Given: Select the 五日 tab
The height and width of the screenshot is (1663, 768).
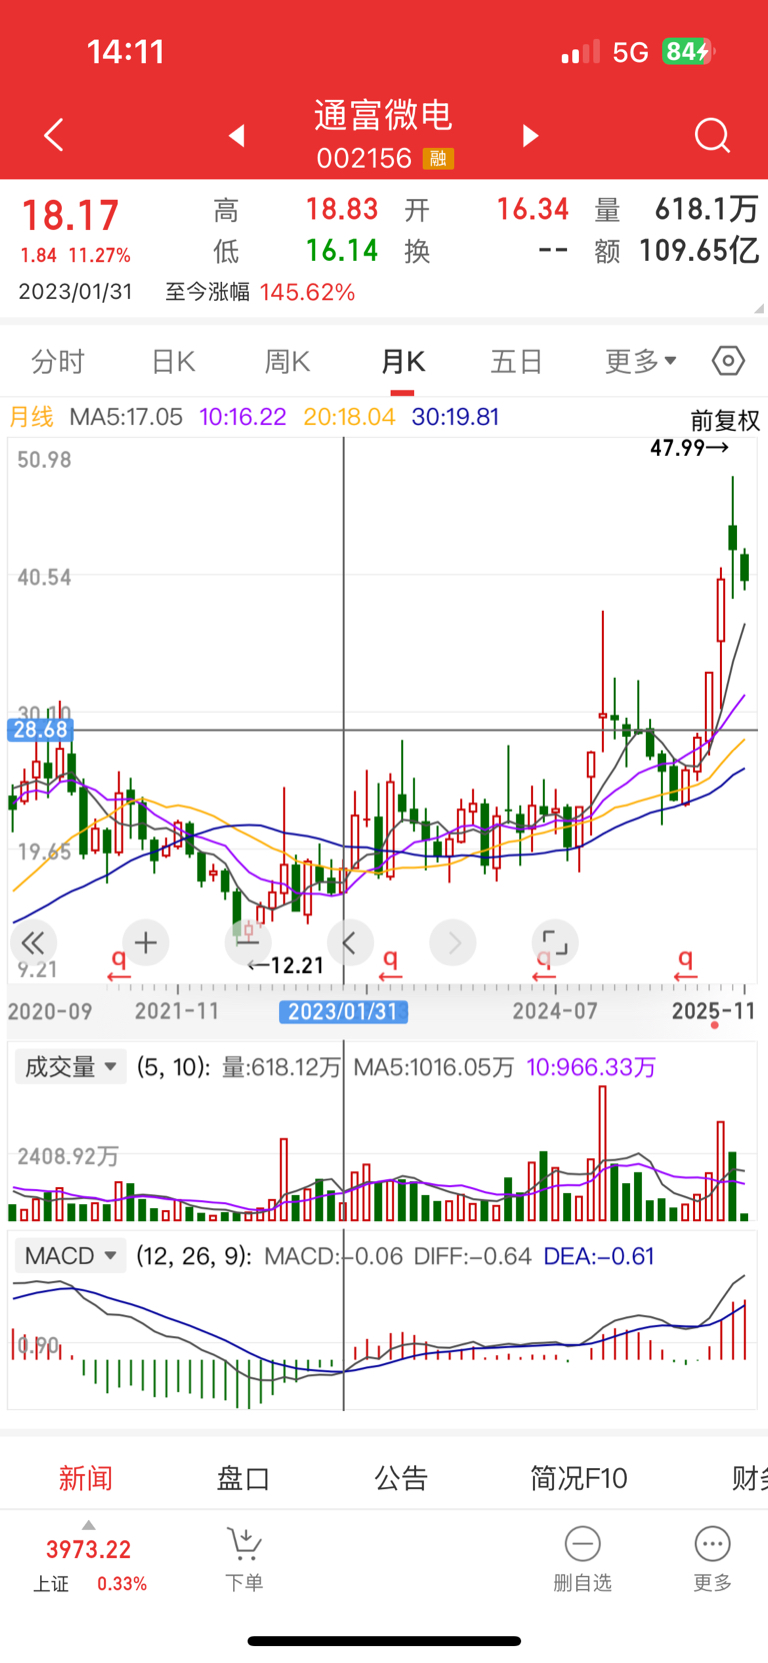Looking at the screenshot, I should pos(516,361).
